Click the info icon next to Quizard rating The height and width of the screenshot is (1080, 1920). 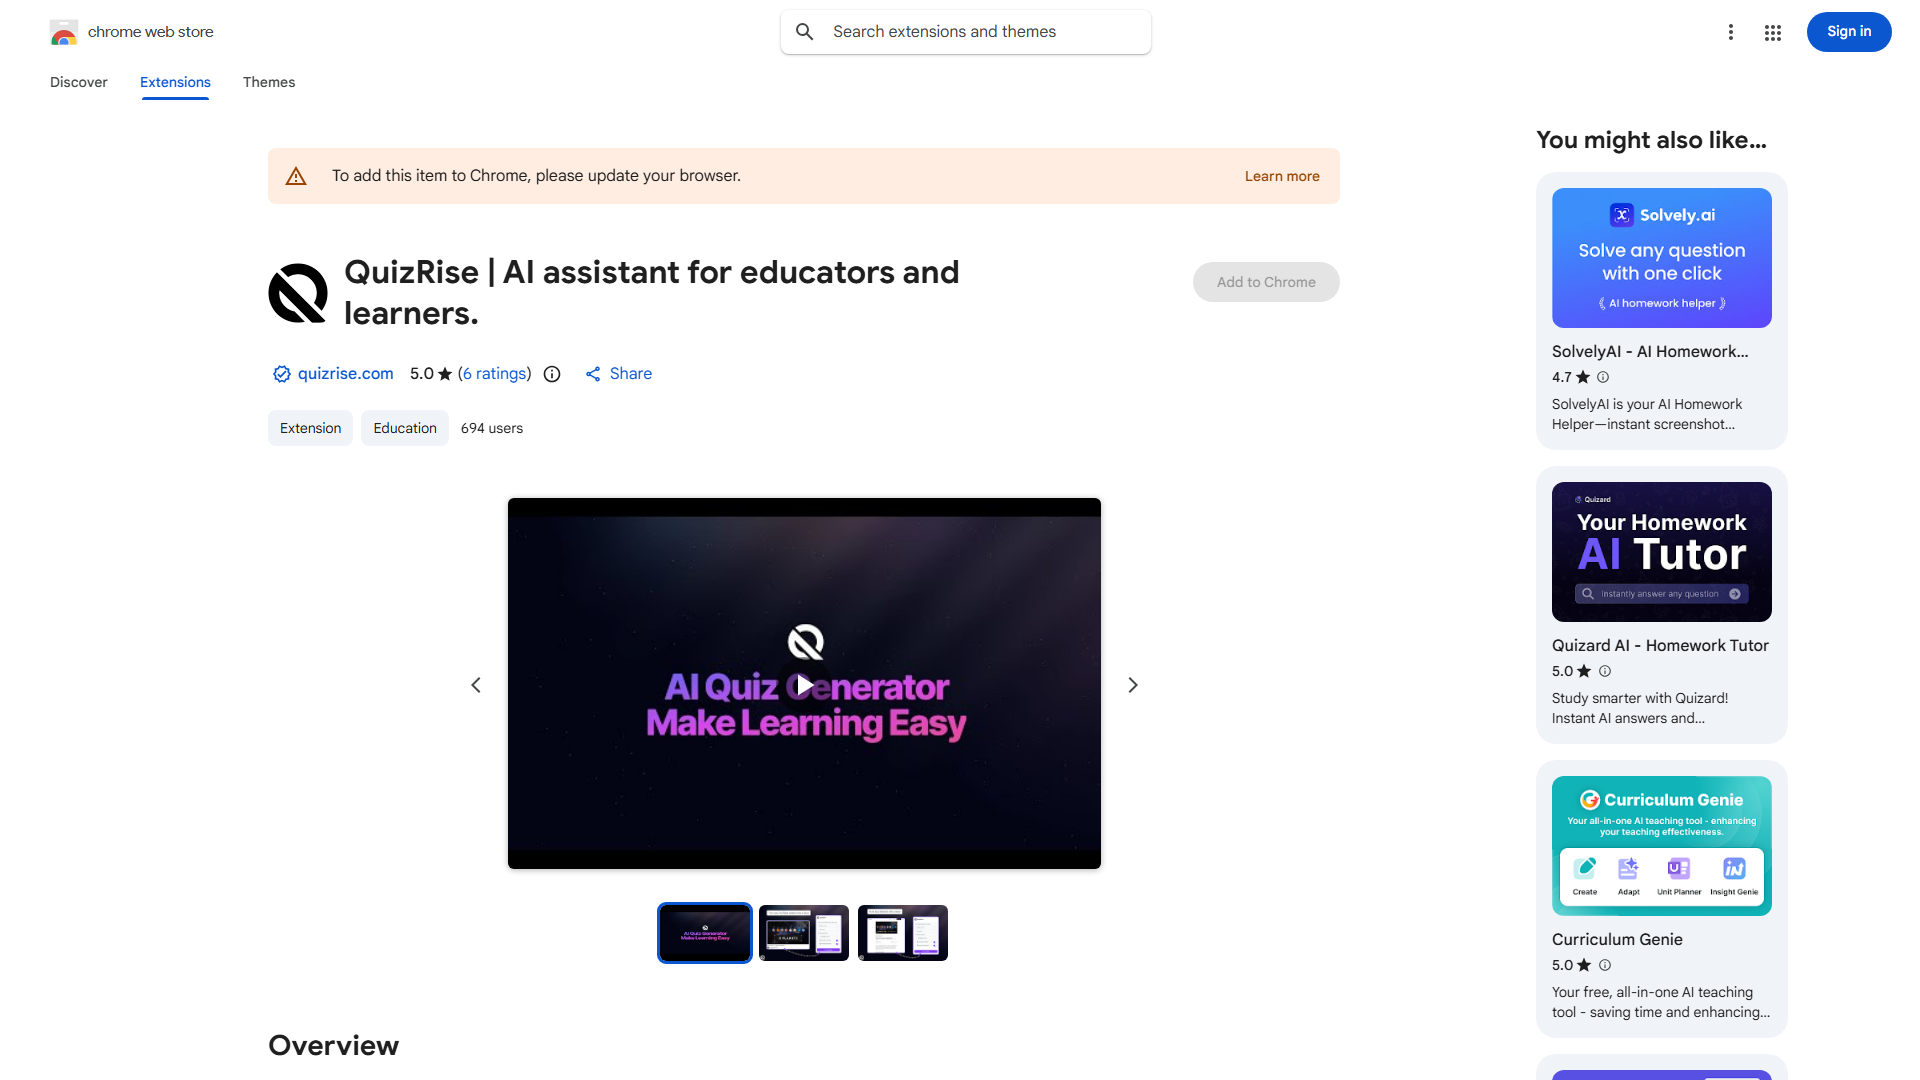pyautogui.click(x=1605, y=671)
